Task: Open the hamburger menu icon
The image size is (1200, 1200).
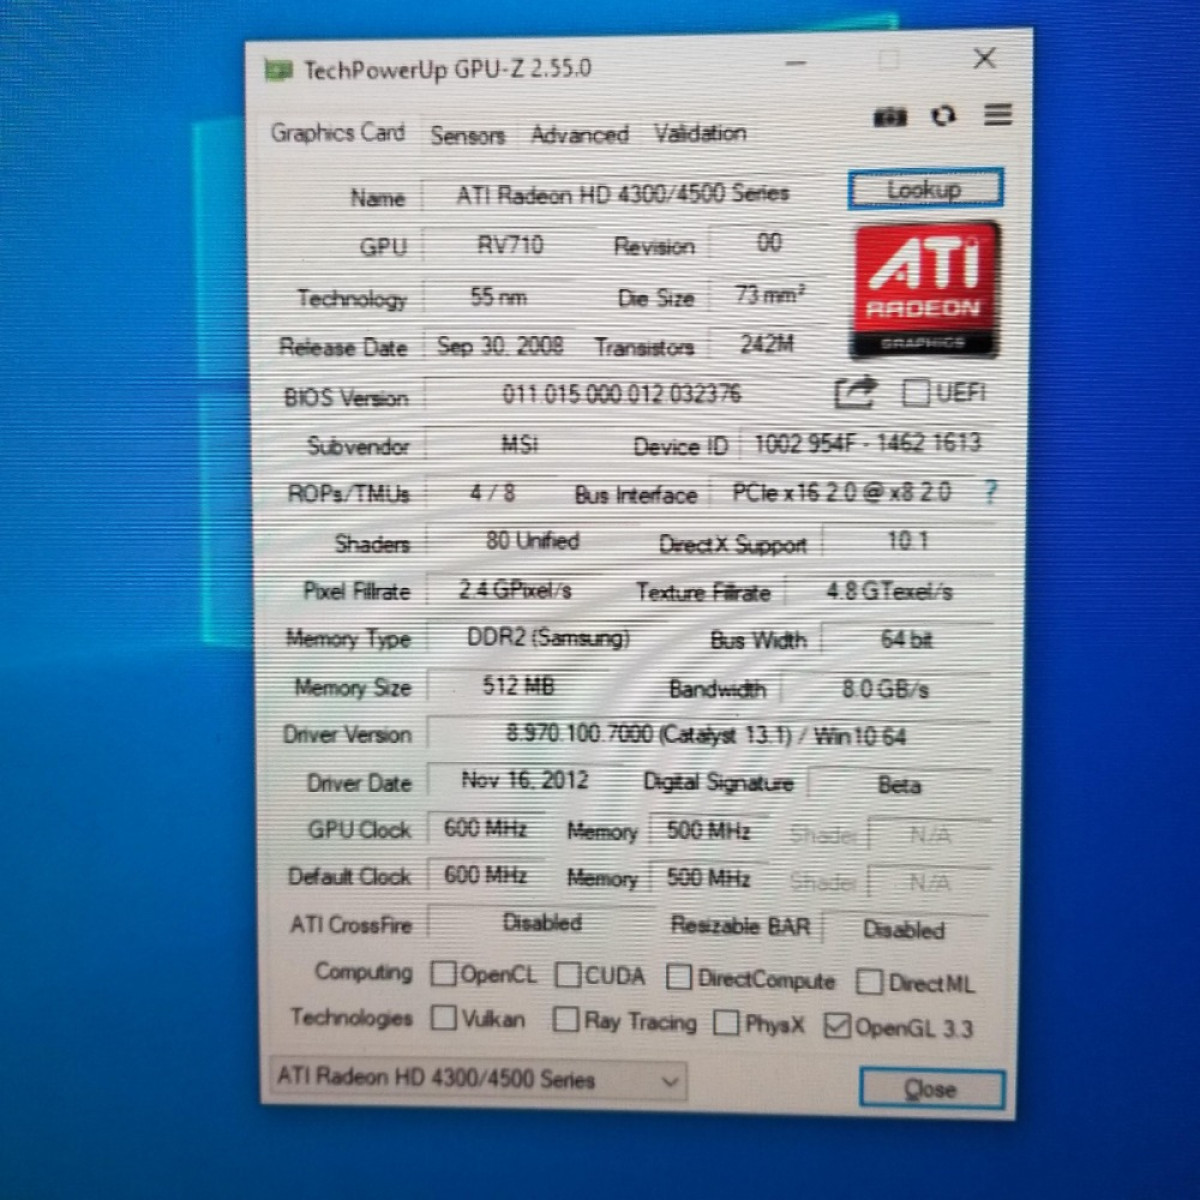Action: pyautogui.click(x=997, y=114)
